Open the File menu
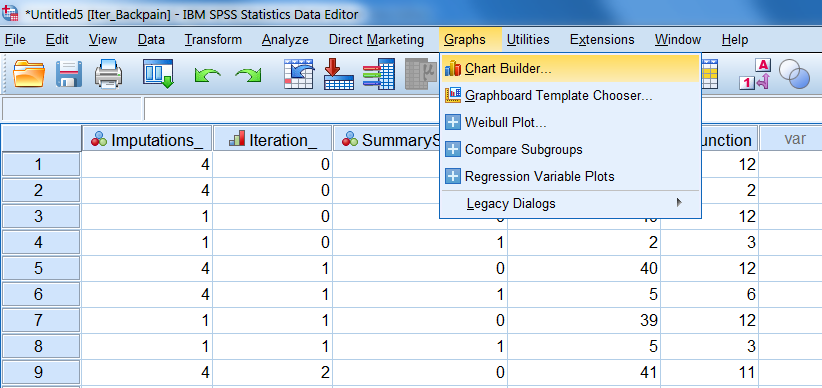This screenshot has width=822, height=388. (x=15, y=40)
